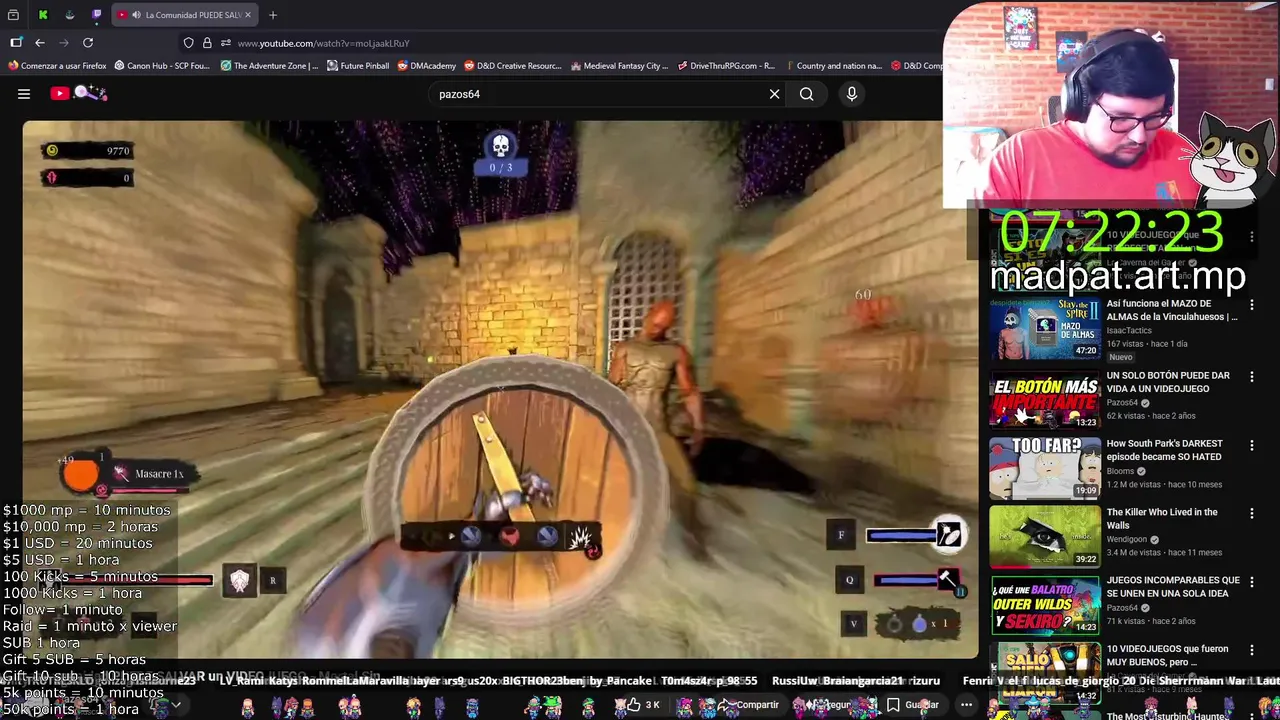Image resolution: width=1280 pixels, height=720 pixels.
Task: Click IsaacTactics channel name
Action: coord(1129,331)
